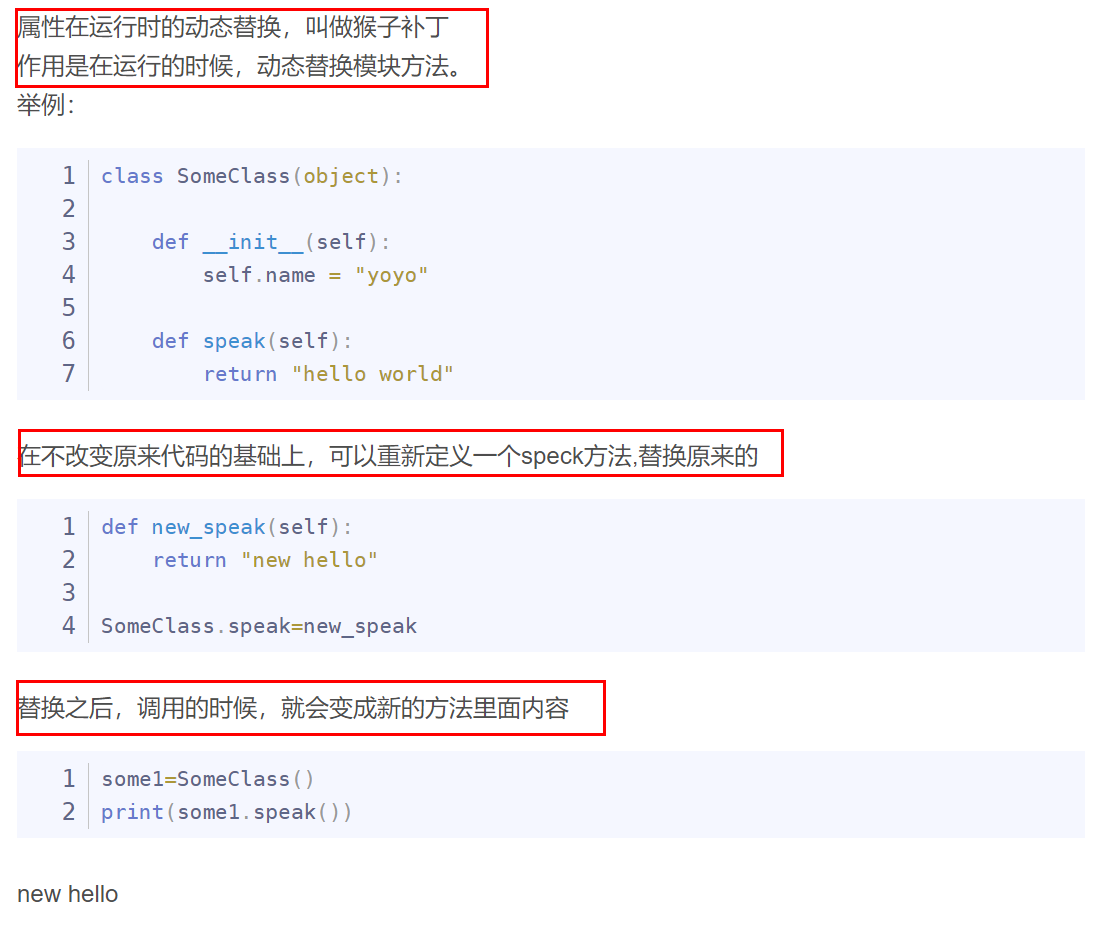Click the output text "new hello"
This screenshot has height=928, width=1111.
pos(67,894)
